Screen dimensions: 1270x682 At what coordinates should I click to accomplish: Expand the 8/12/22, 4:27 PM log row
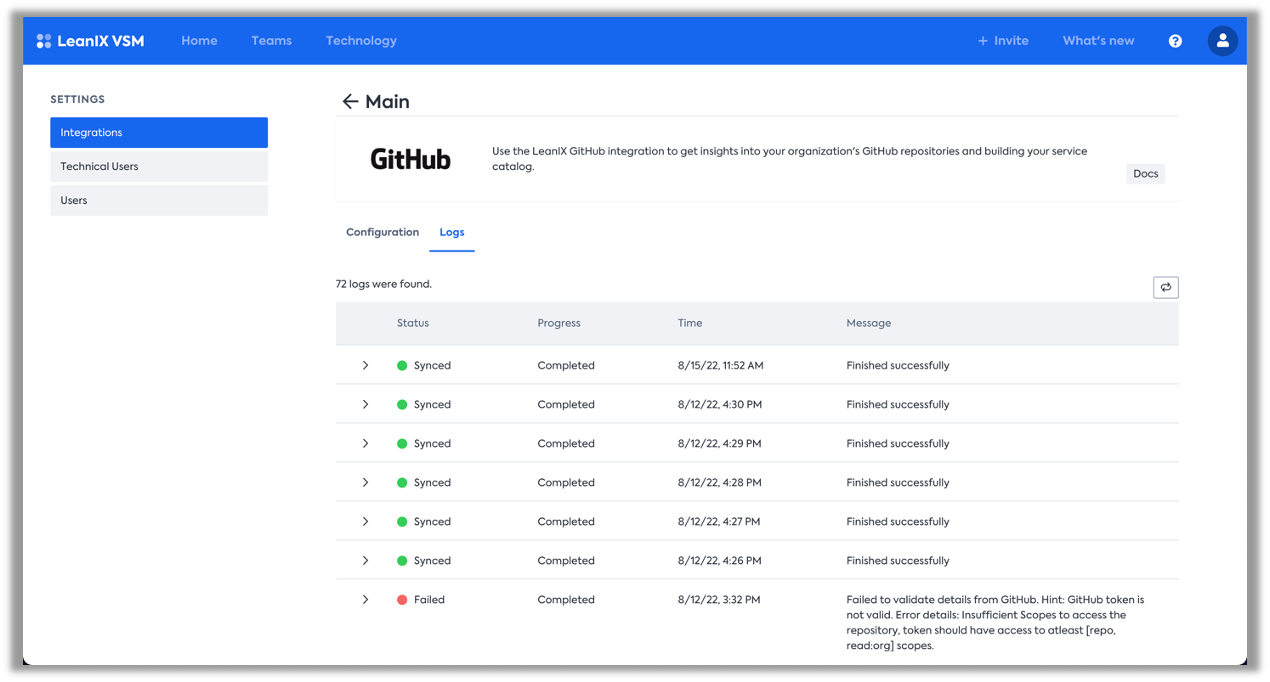[x=365, y=522]
